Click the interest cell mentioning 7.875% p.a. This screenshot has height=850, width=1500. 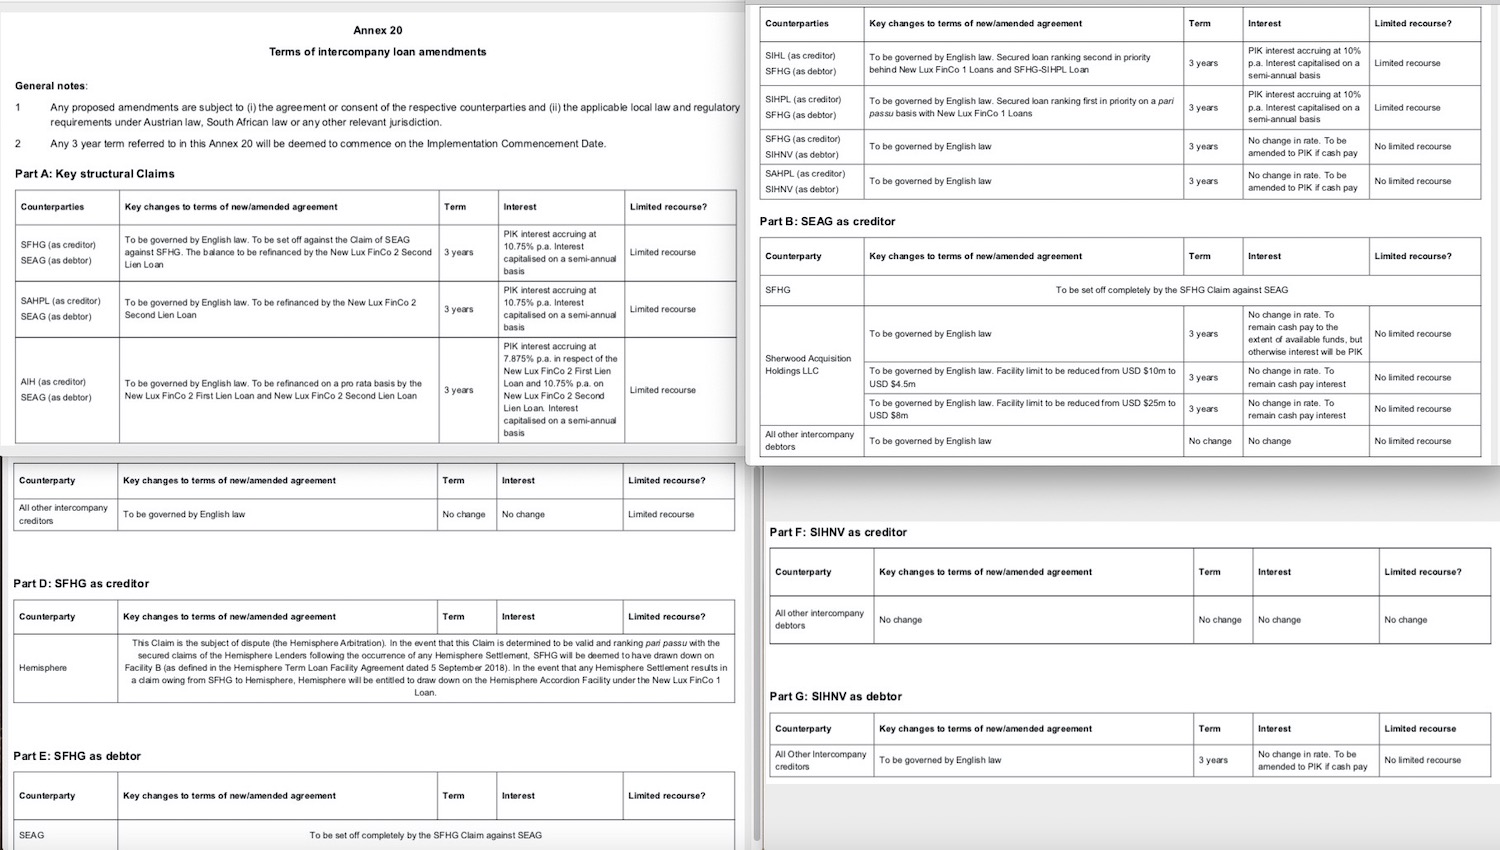tap(561, 390)
